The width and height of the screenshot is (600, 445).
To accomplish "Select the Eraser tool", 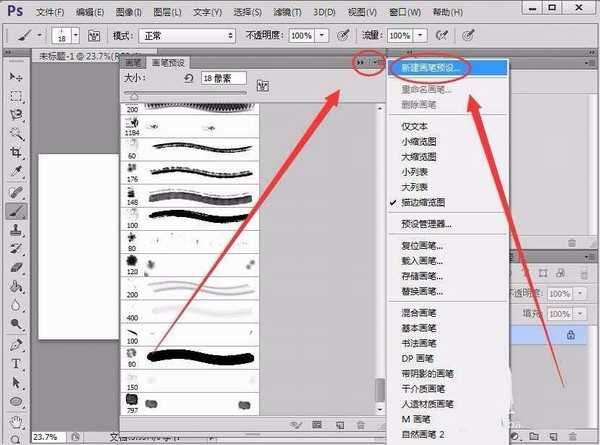I will [x=16, y=267].
